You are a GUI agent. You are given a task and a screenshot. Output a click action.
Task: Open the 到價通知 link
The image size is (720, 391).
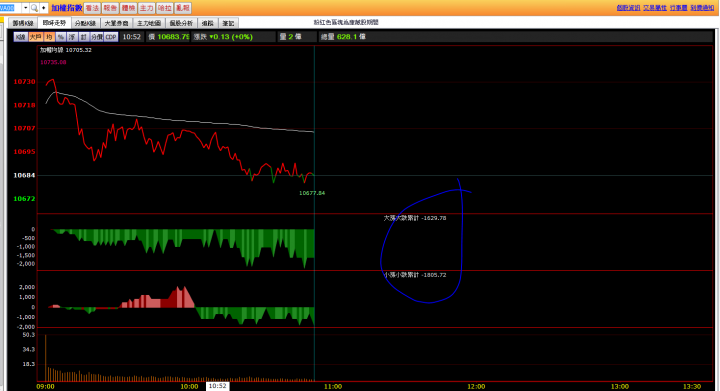[702, 8]
